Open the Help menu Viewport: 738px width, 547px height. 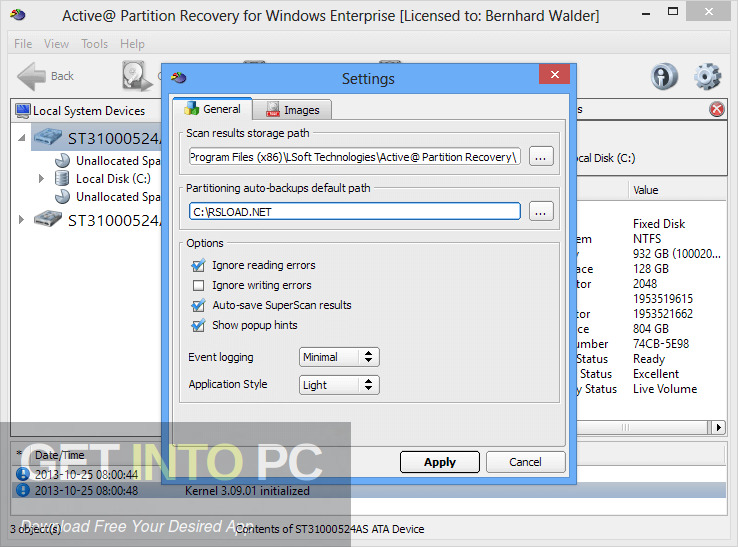tap(132, 44)
